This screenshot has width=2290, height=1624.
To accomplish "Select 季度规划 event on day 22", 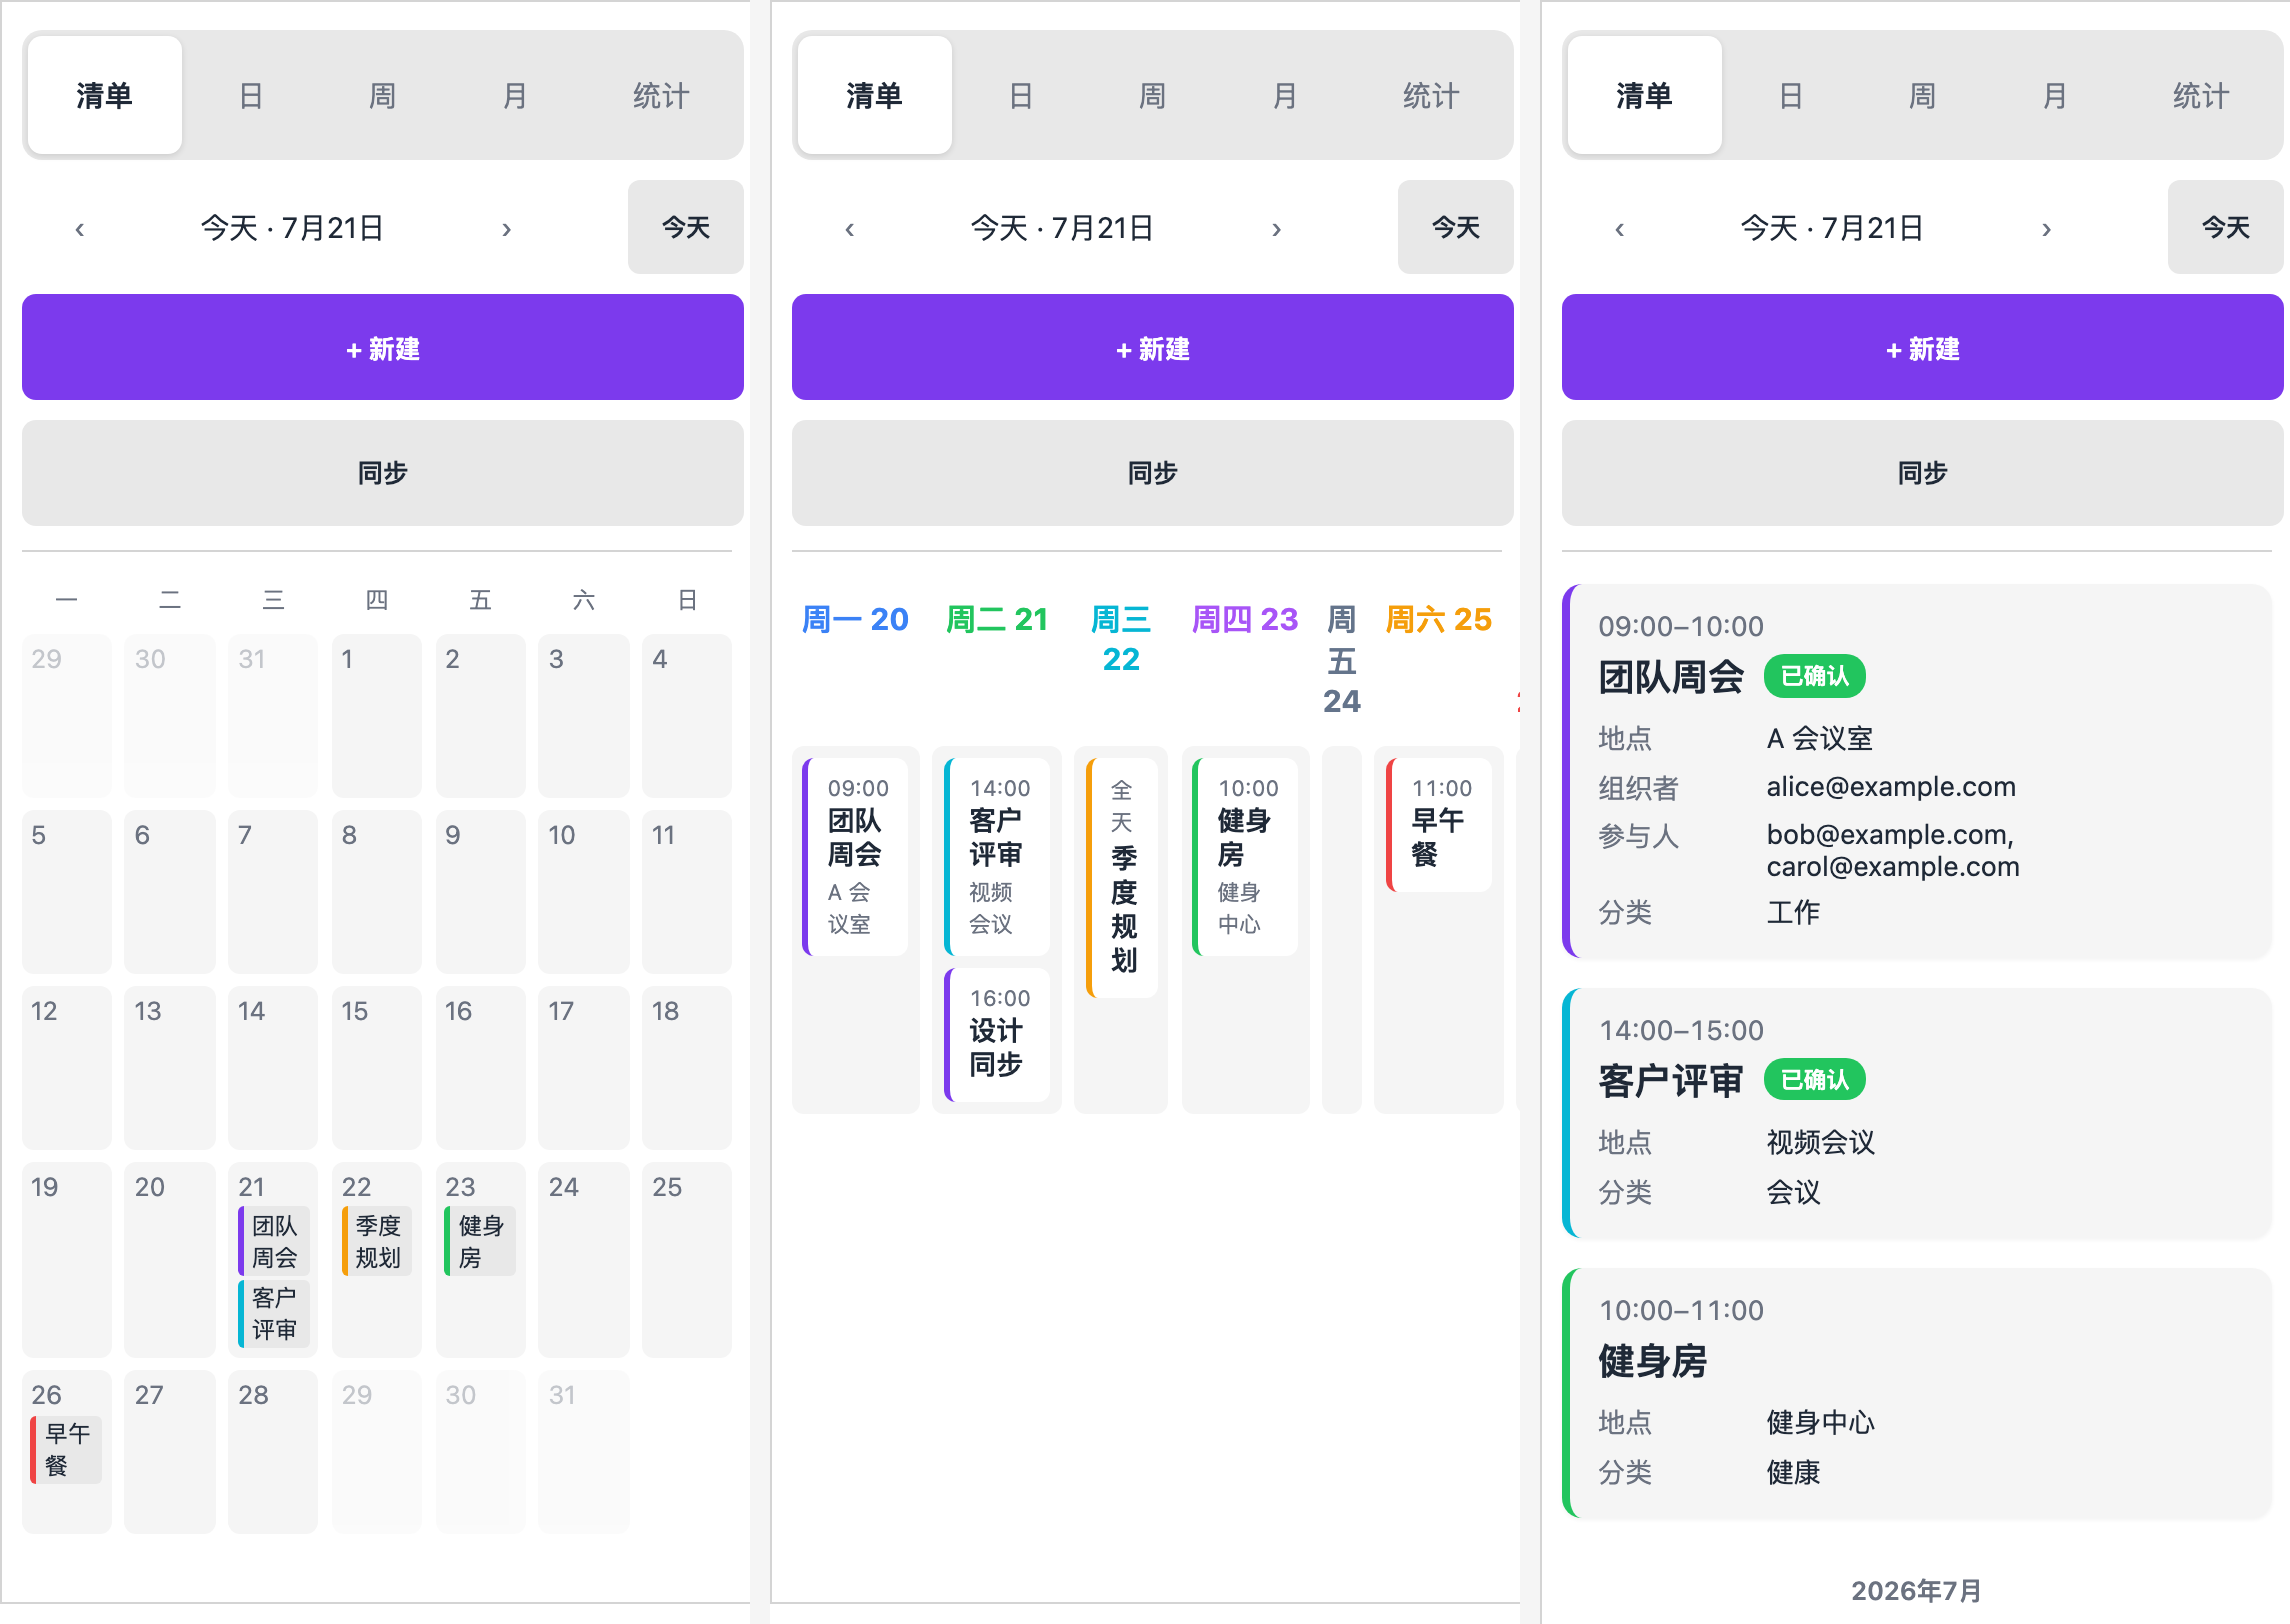I will tap(377, 1241).
